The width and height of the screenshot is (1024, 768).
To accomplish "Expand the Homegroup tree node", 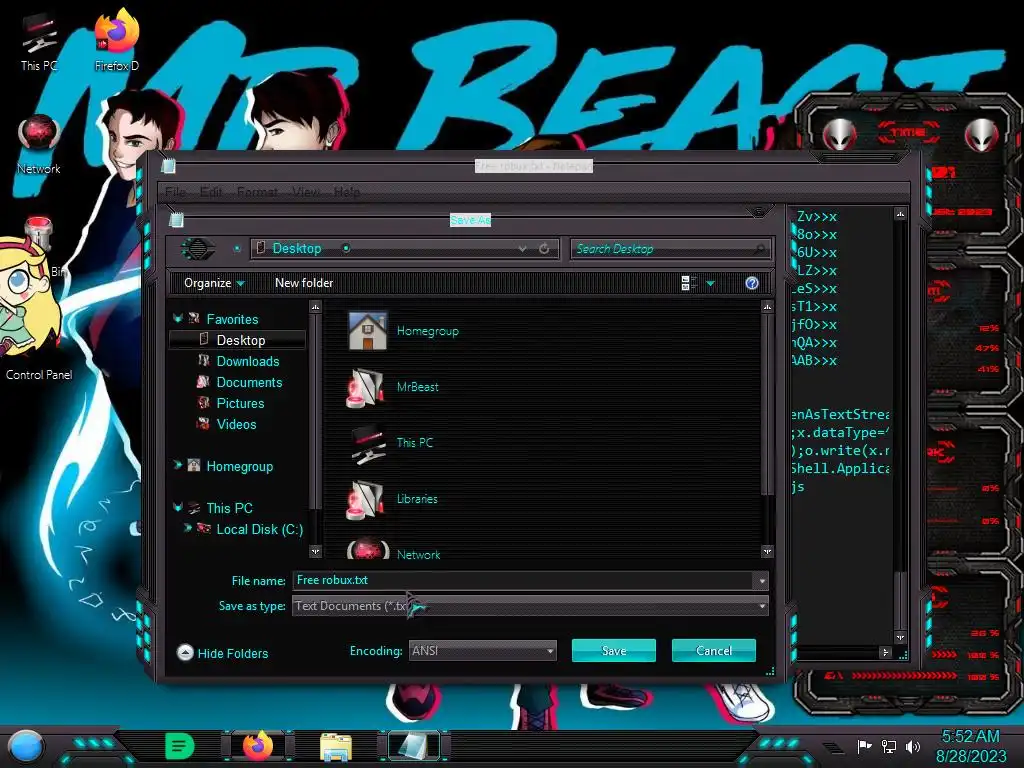I will 177,465.
